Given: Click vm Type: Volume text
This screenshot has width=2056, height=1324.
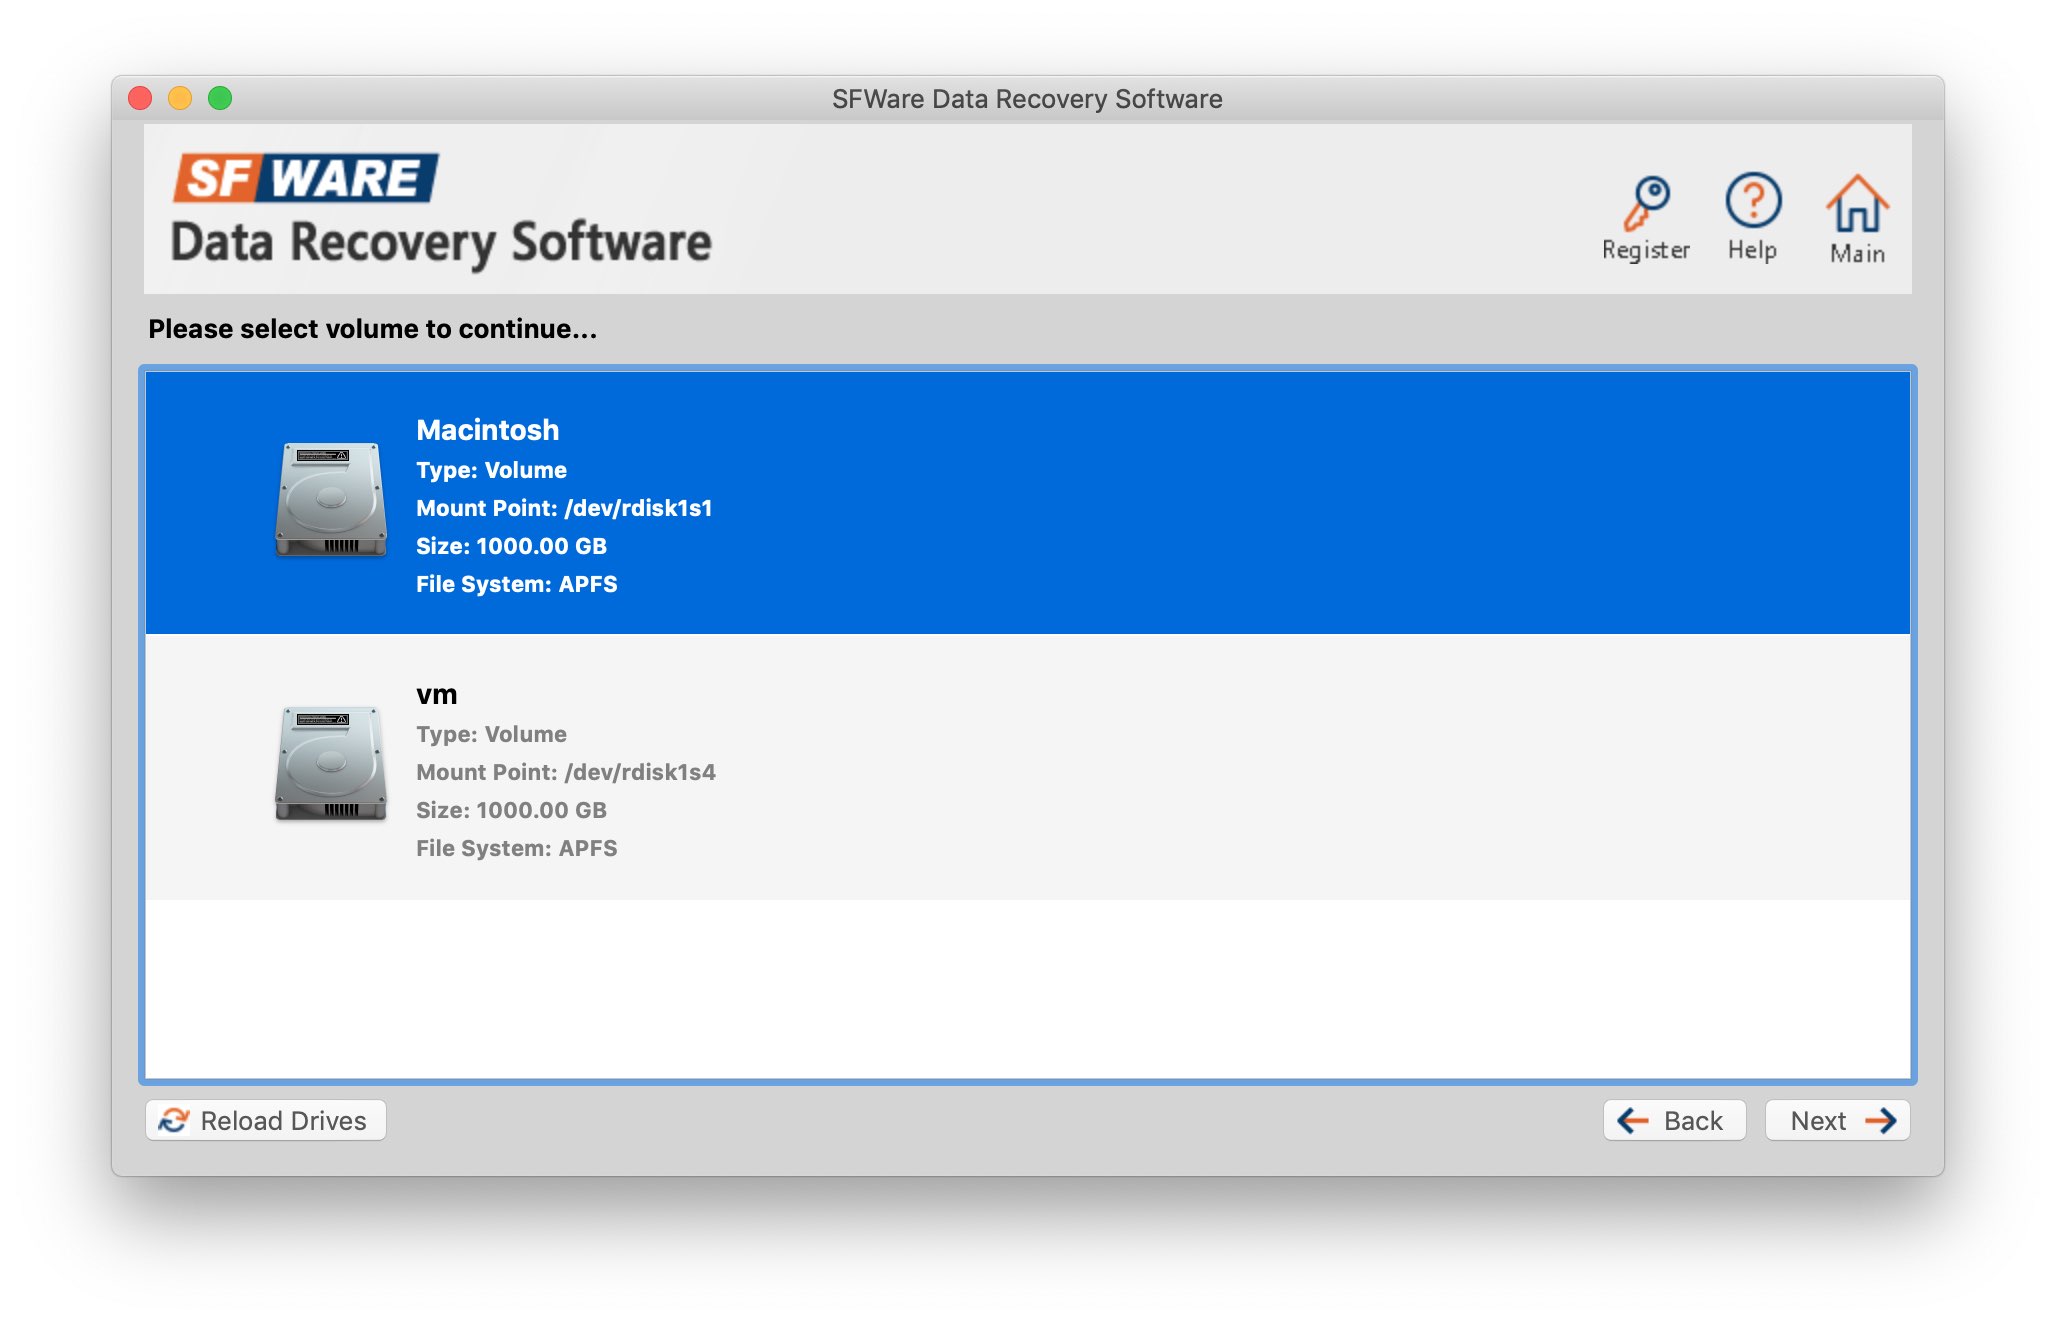Looking at the screenshot, I should point(491,734).
